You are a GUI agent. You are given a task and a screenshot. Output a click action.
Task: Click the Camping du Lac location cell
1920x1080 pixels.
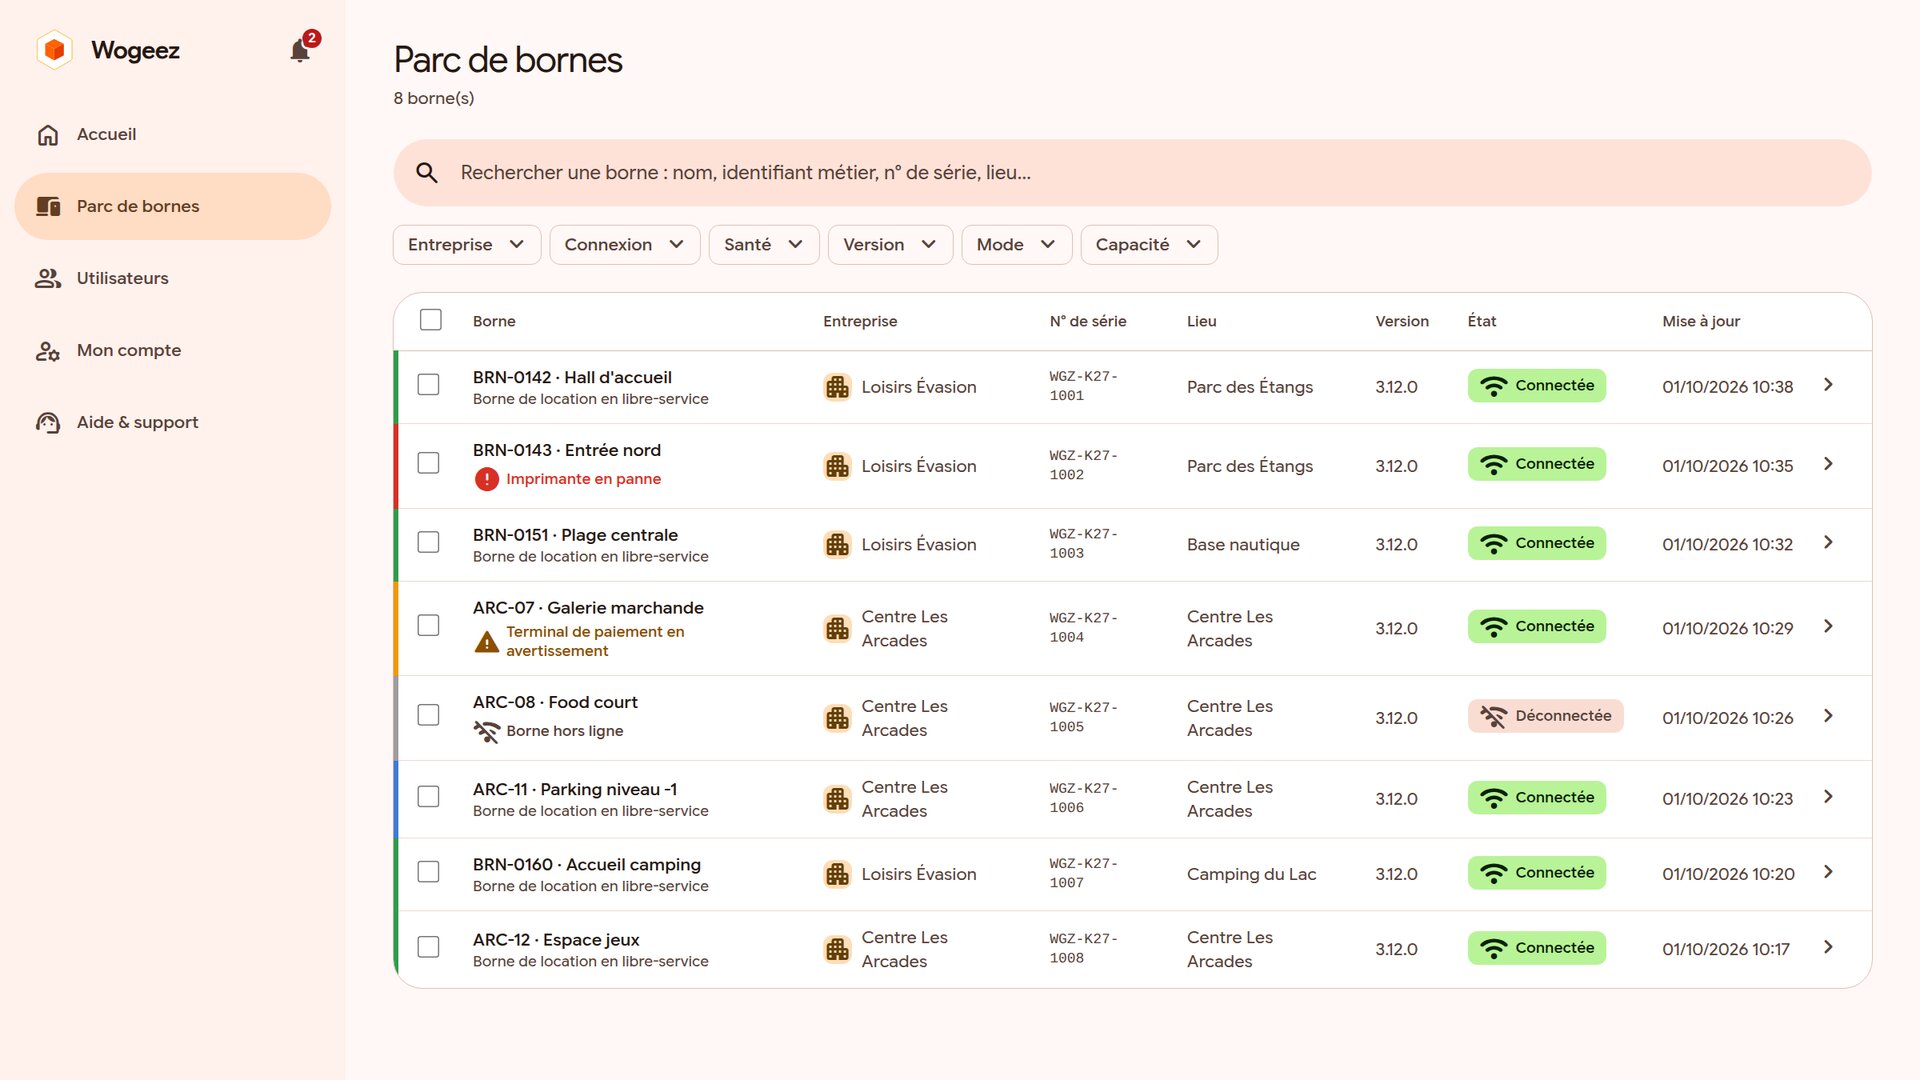tap(1251, 874)
